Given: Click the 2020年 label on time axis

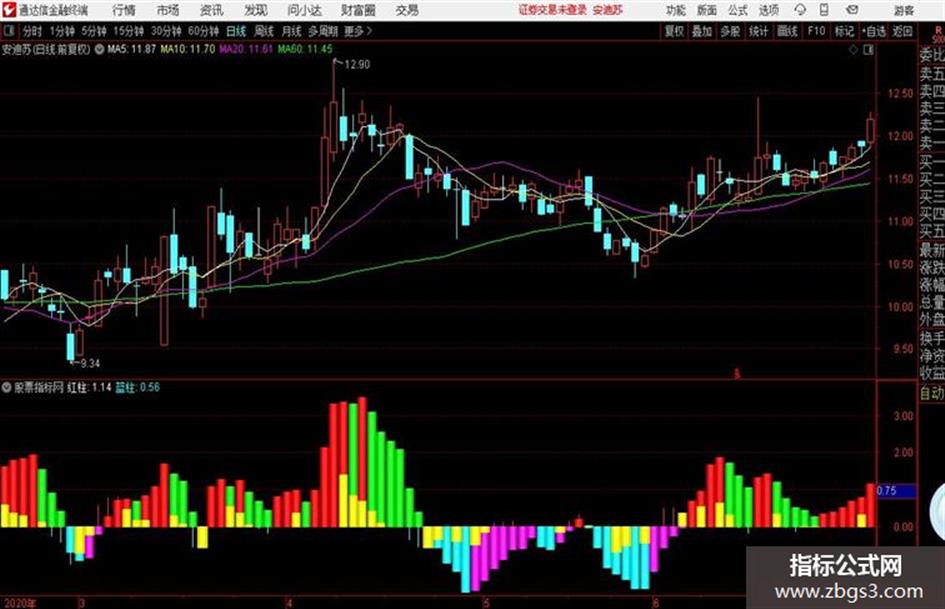Looking at the screenshot, I should pyautogui.click(x=19, y=603).
